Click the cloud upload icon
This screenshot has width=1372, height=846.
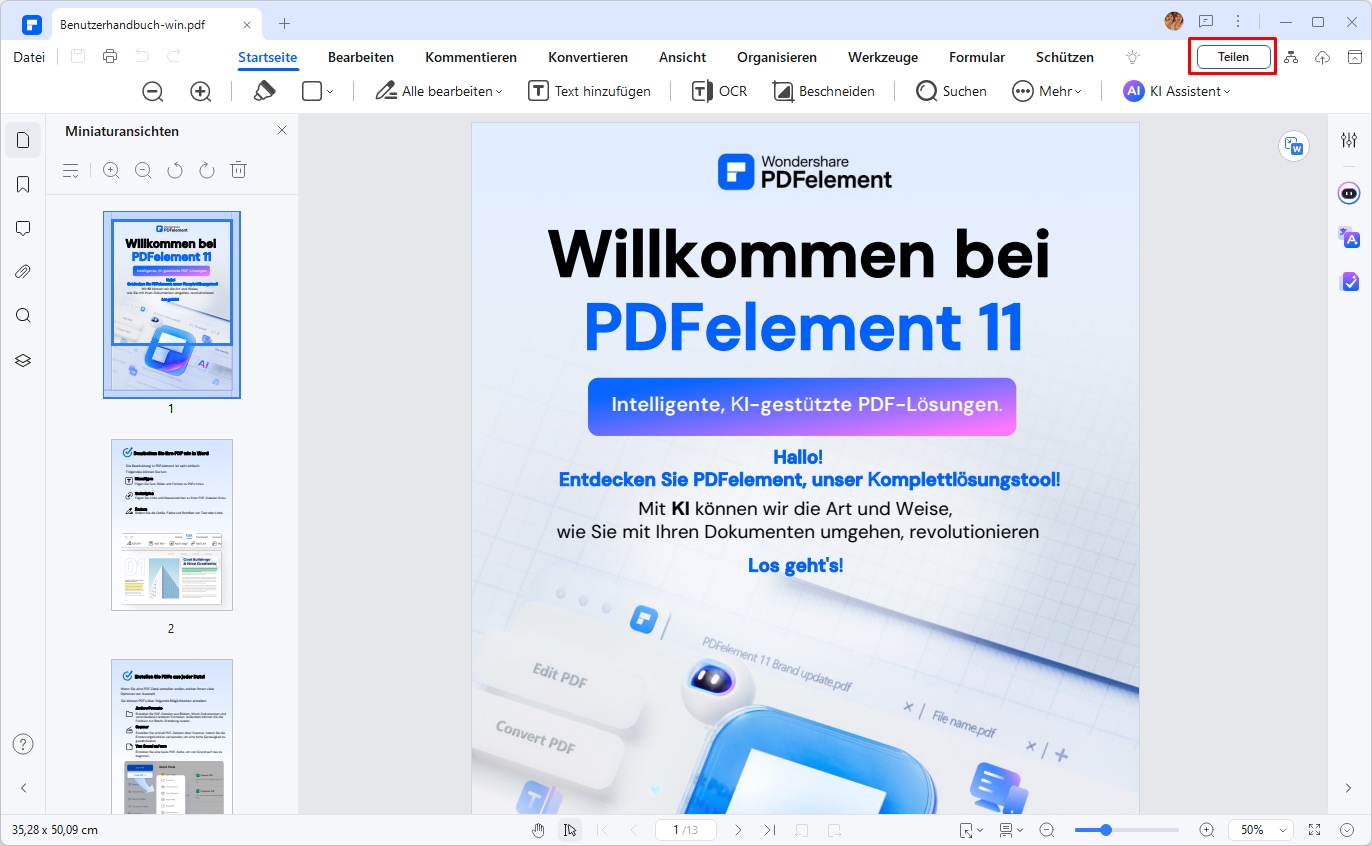(1322, 57)
